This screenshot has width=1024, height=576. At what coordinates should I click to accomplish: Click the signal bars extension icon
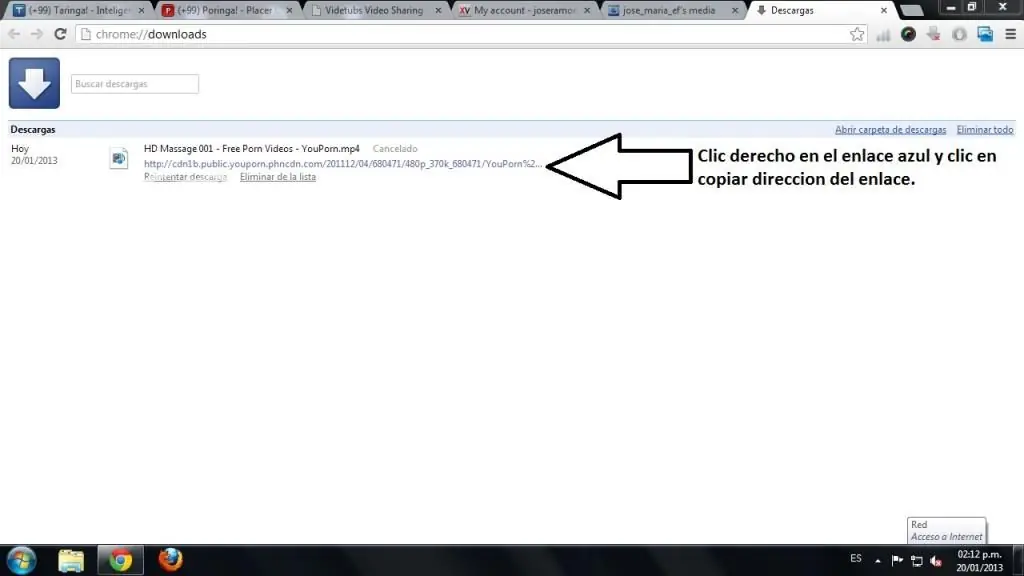(x=883, y=35)
